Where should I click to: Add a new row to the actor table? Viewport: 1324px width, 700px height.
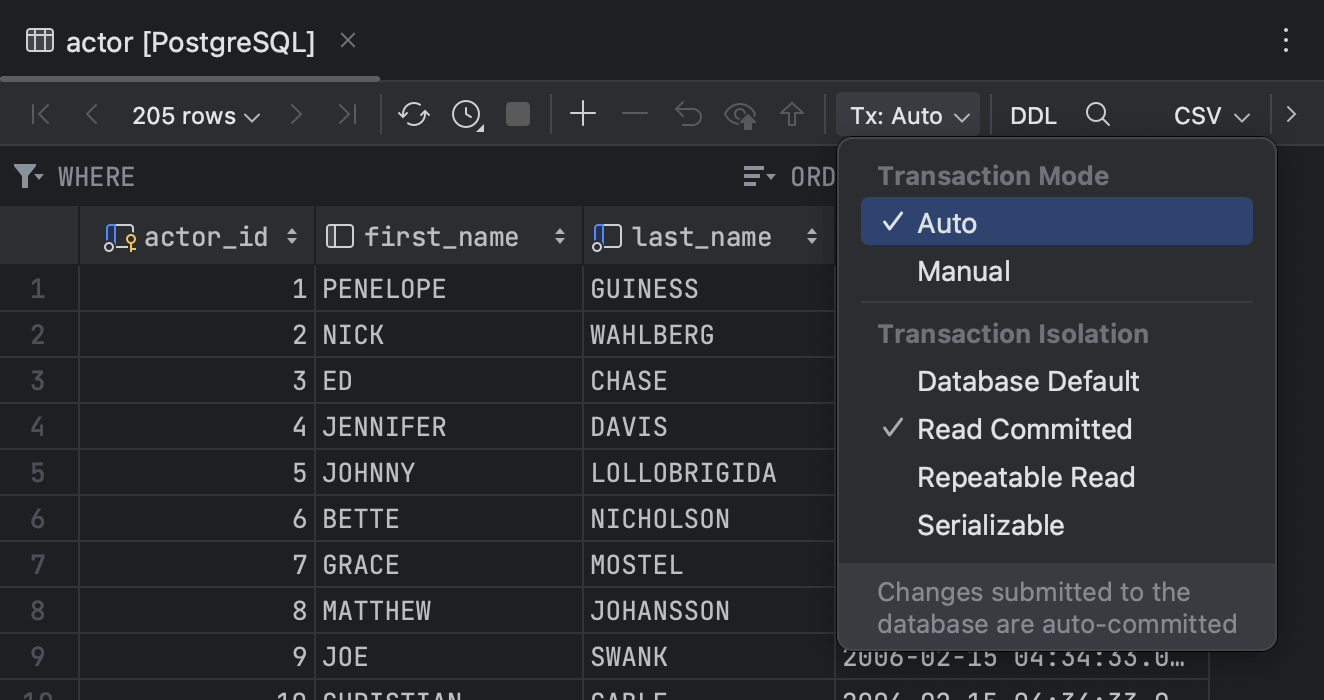pos(583,114)
